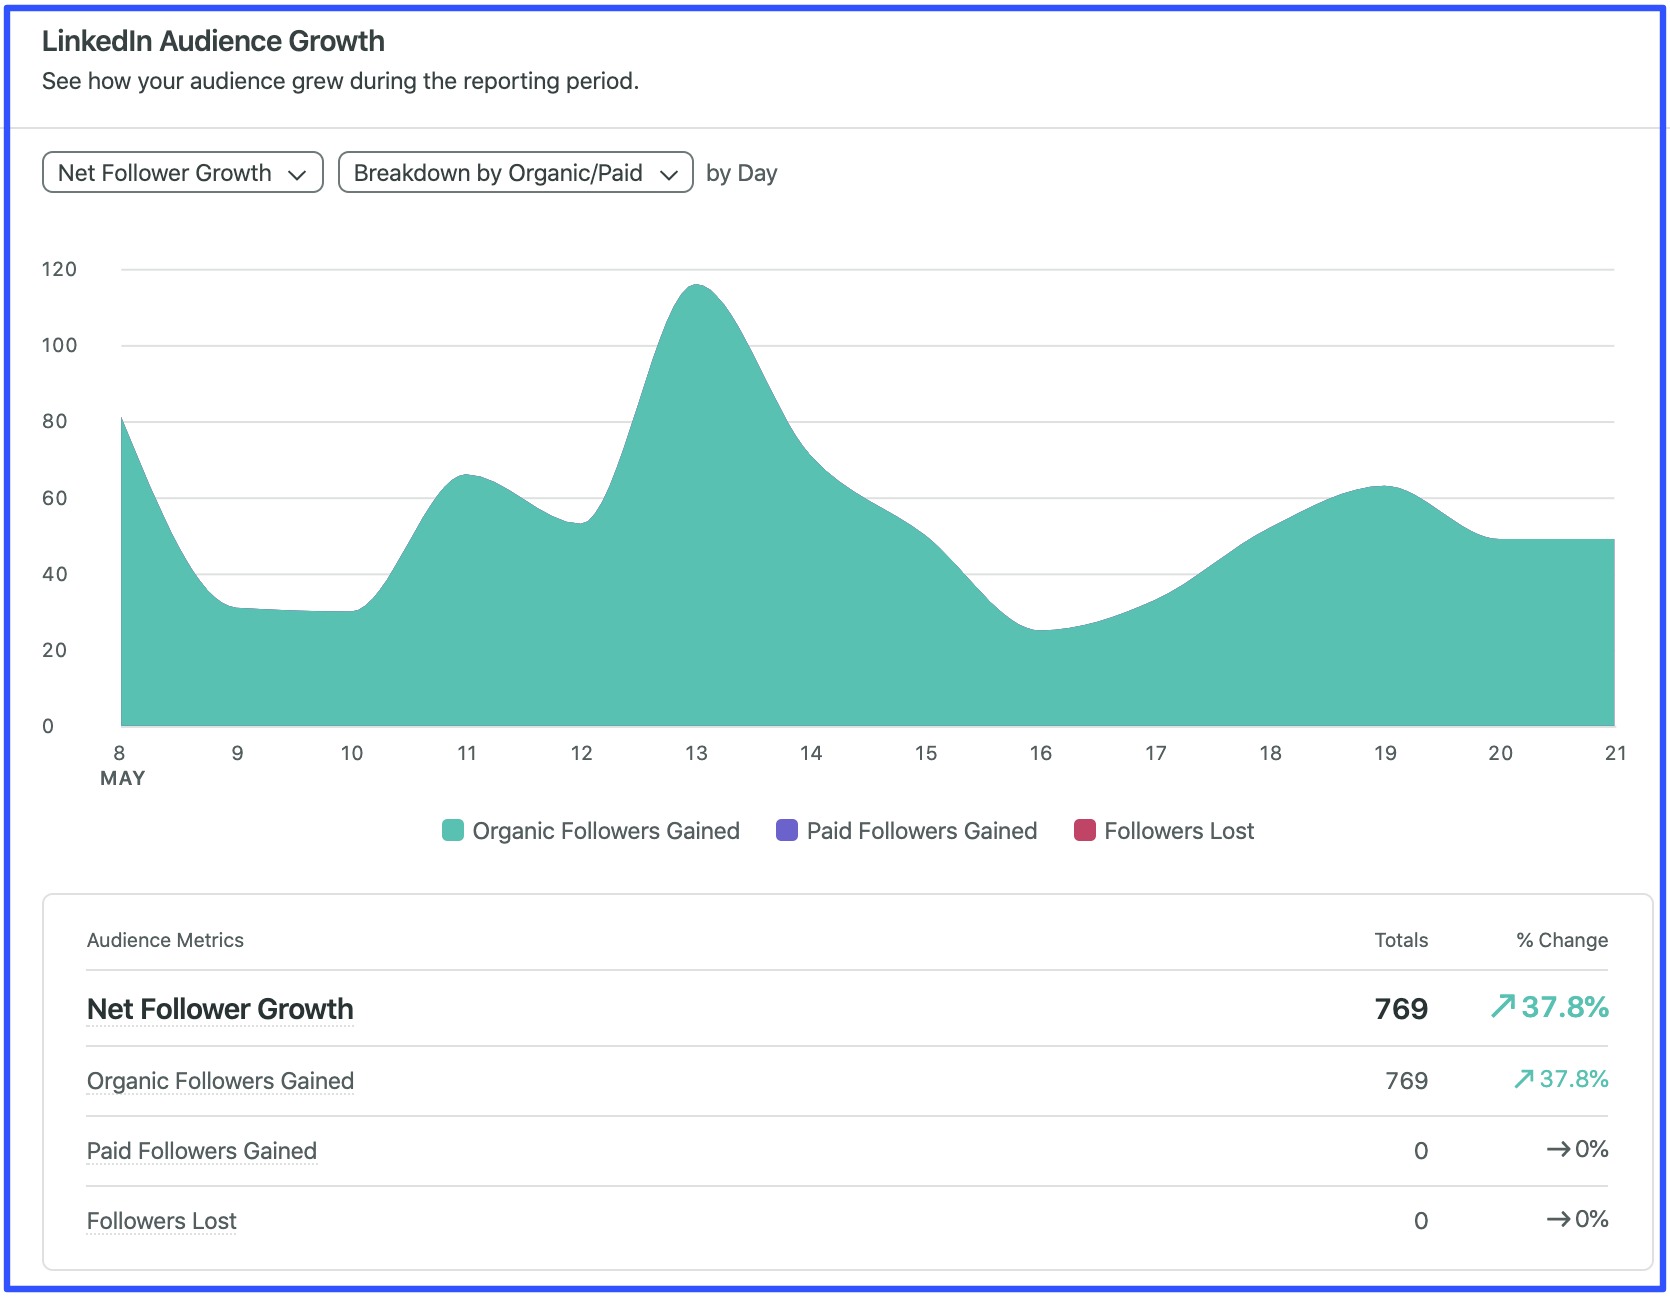The image size is (1670, 1298).
Task: Click the upward trend arrow next to 37.8%
Action: (1503, 1008)
